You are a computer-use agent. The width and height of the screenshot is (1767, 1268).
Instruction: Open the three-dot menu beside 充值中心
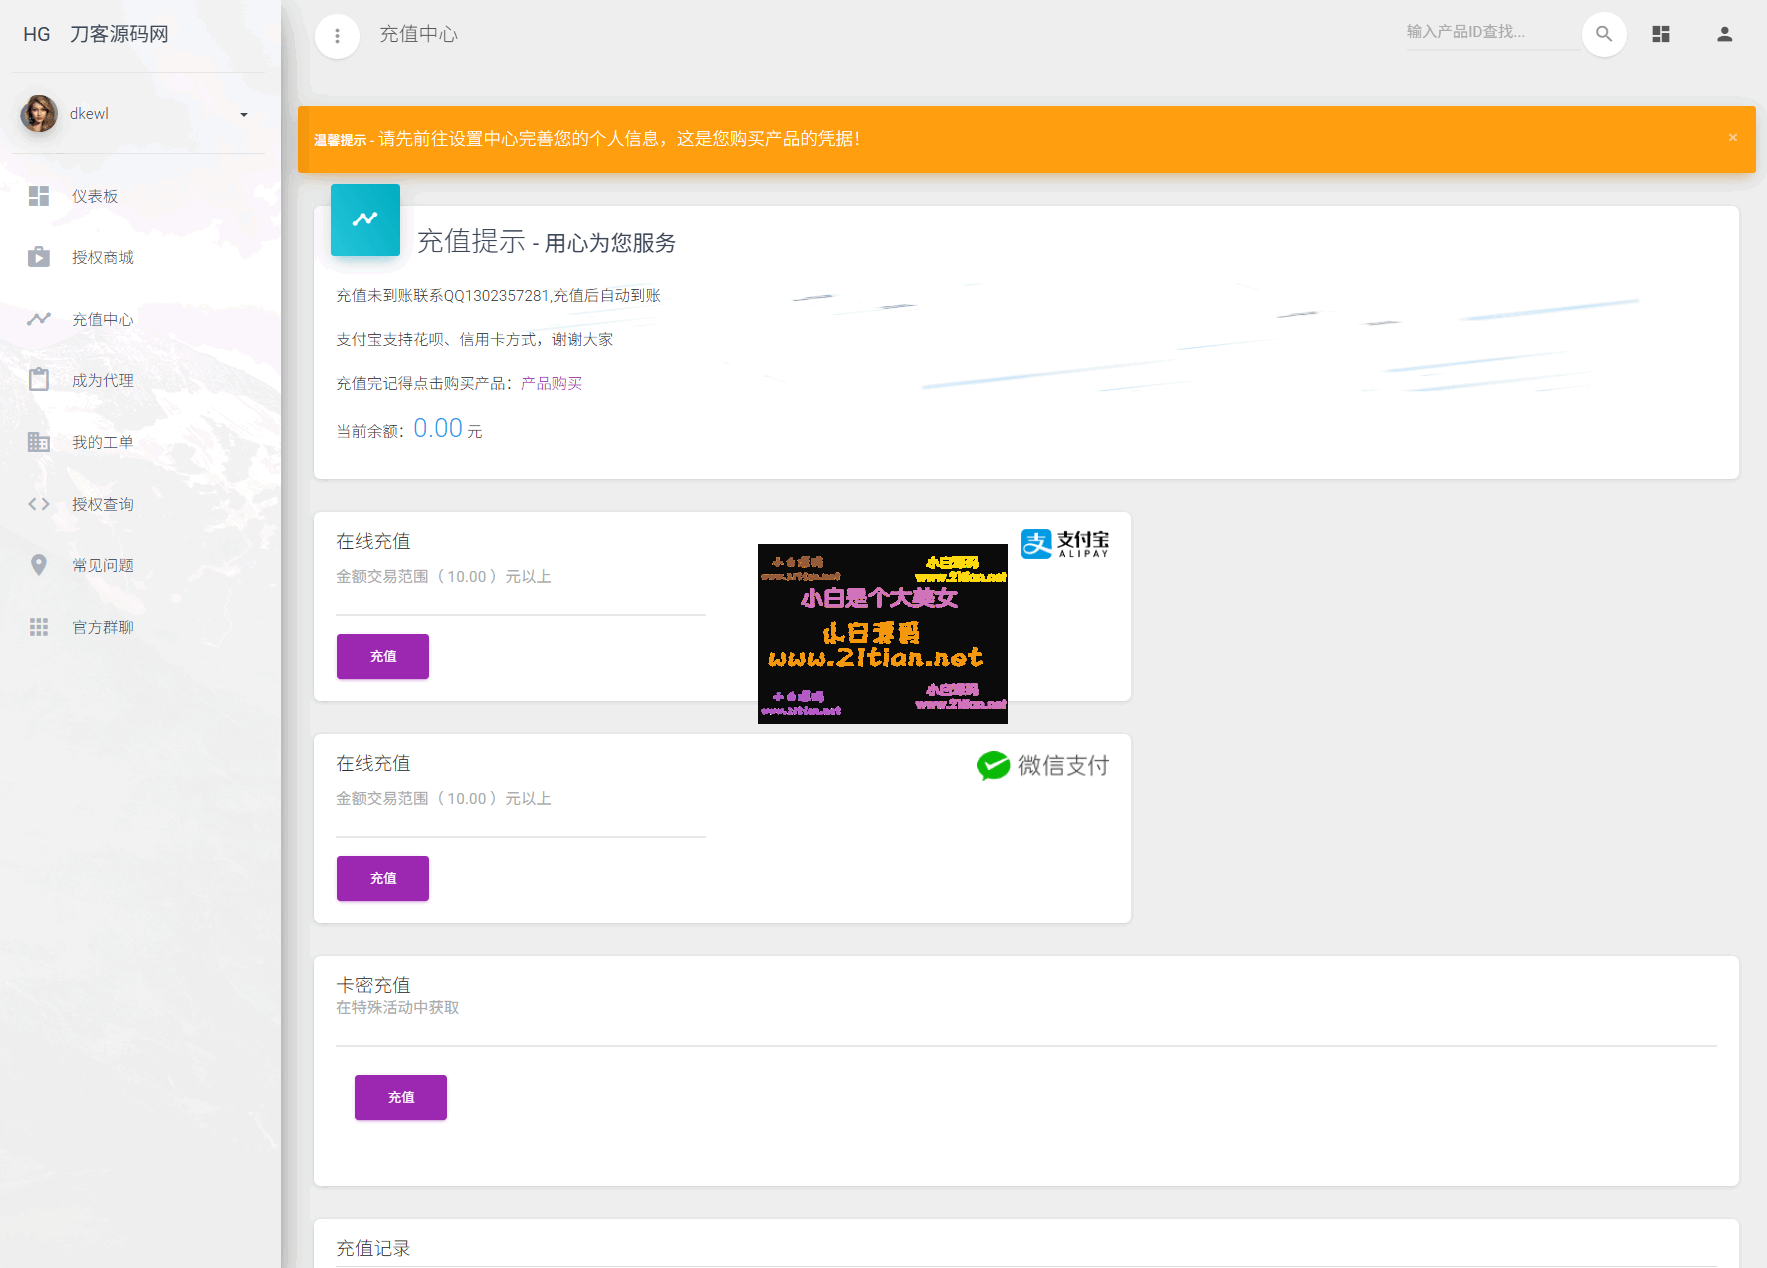[x=337, y=35]
